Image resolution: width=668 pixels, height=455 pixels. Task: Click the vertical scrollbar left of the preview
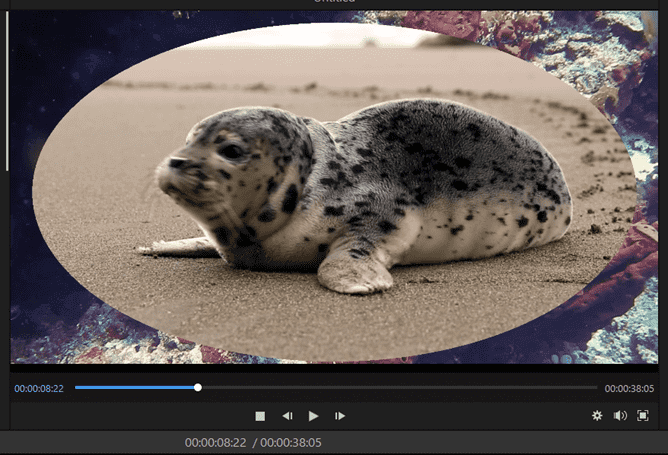7,91
